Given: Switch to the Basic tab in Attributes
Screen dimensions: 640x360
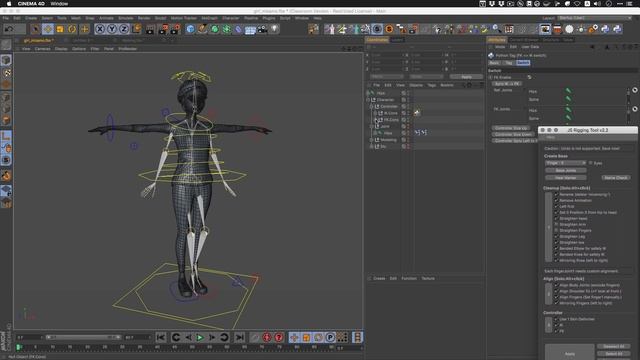Looking at the screenshot, I should [x=494, y=63].
